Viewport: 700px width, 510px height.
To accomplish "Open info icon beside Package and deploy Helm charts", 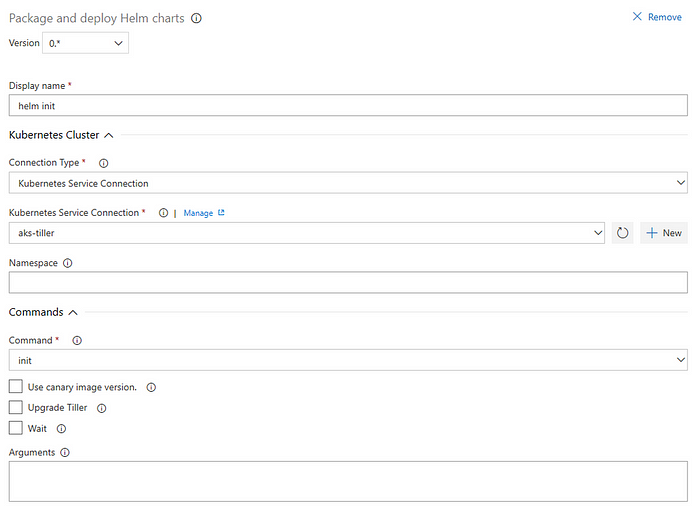I will point(196,18).
